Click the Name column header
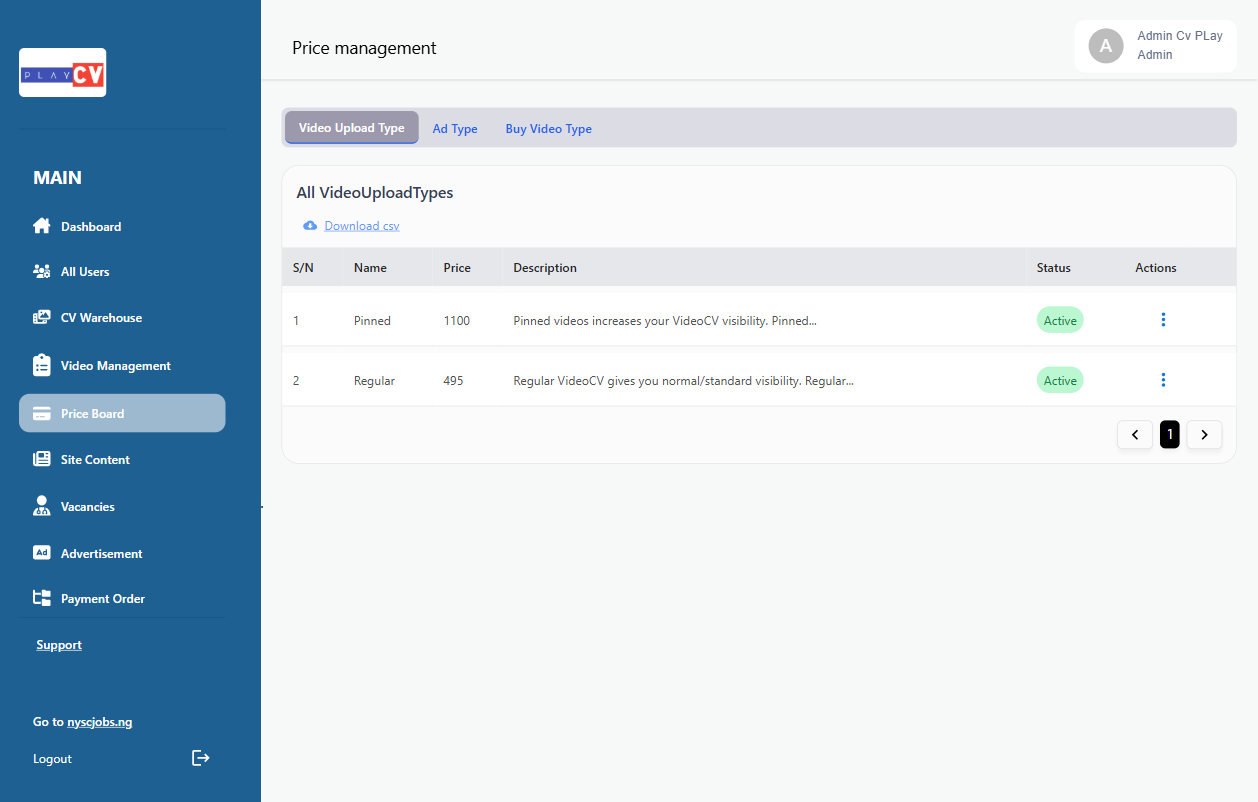This screenshot has width=1258, height=802. click(370, 267)
